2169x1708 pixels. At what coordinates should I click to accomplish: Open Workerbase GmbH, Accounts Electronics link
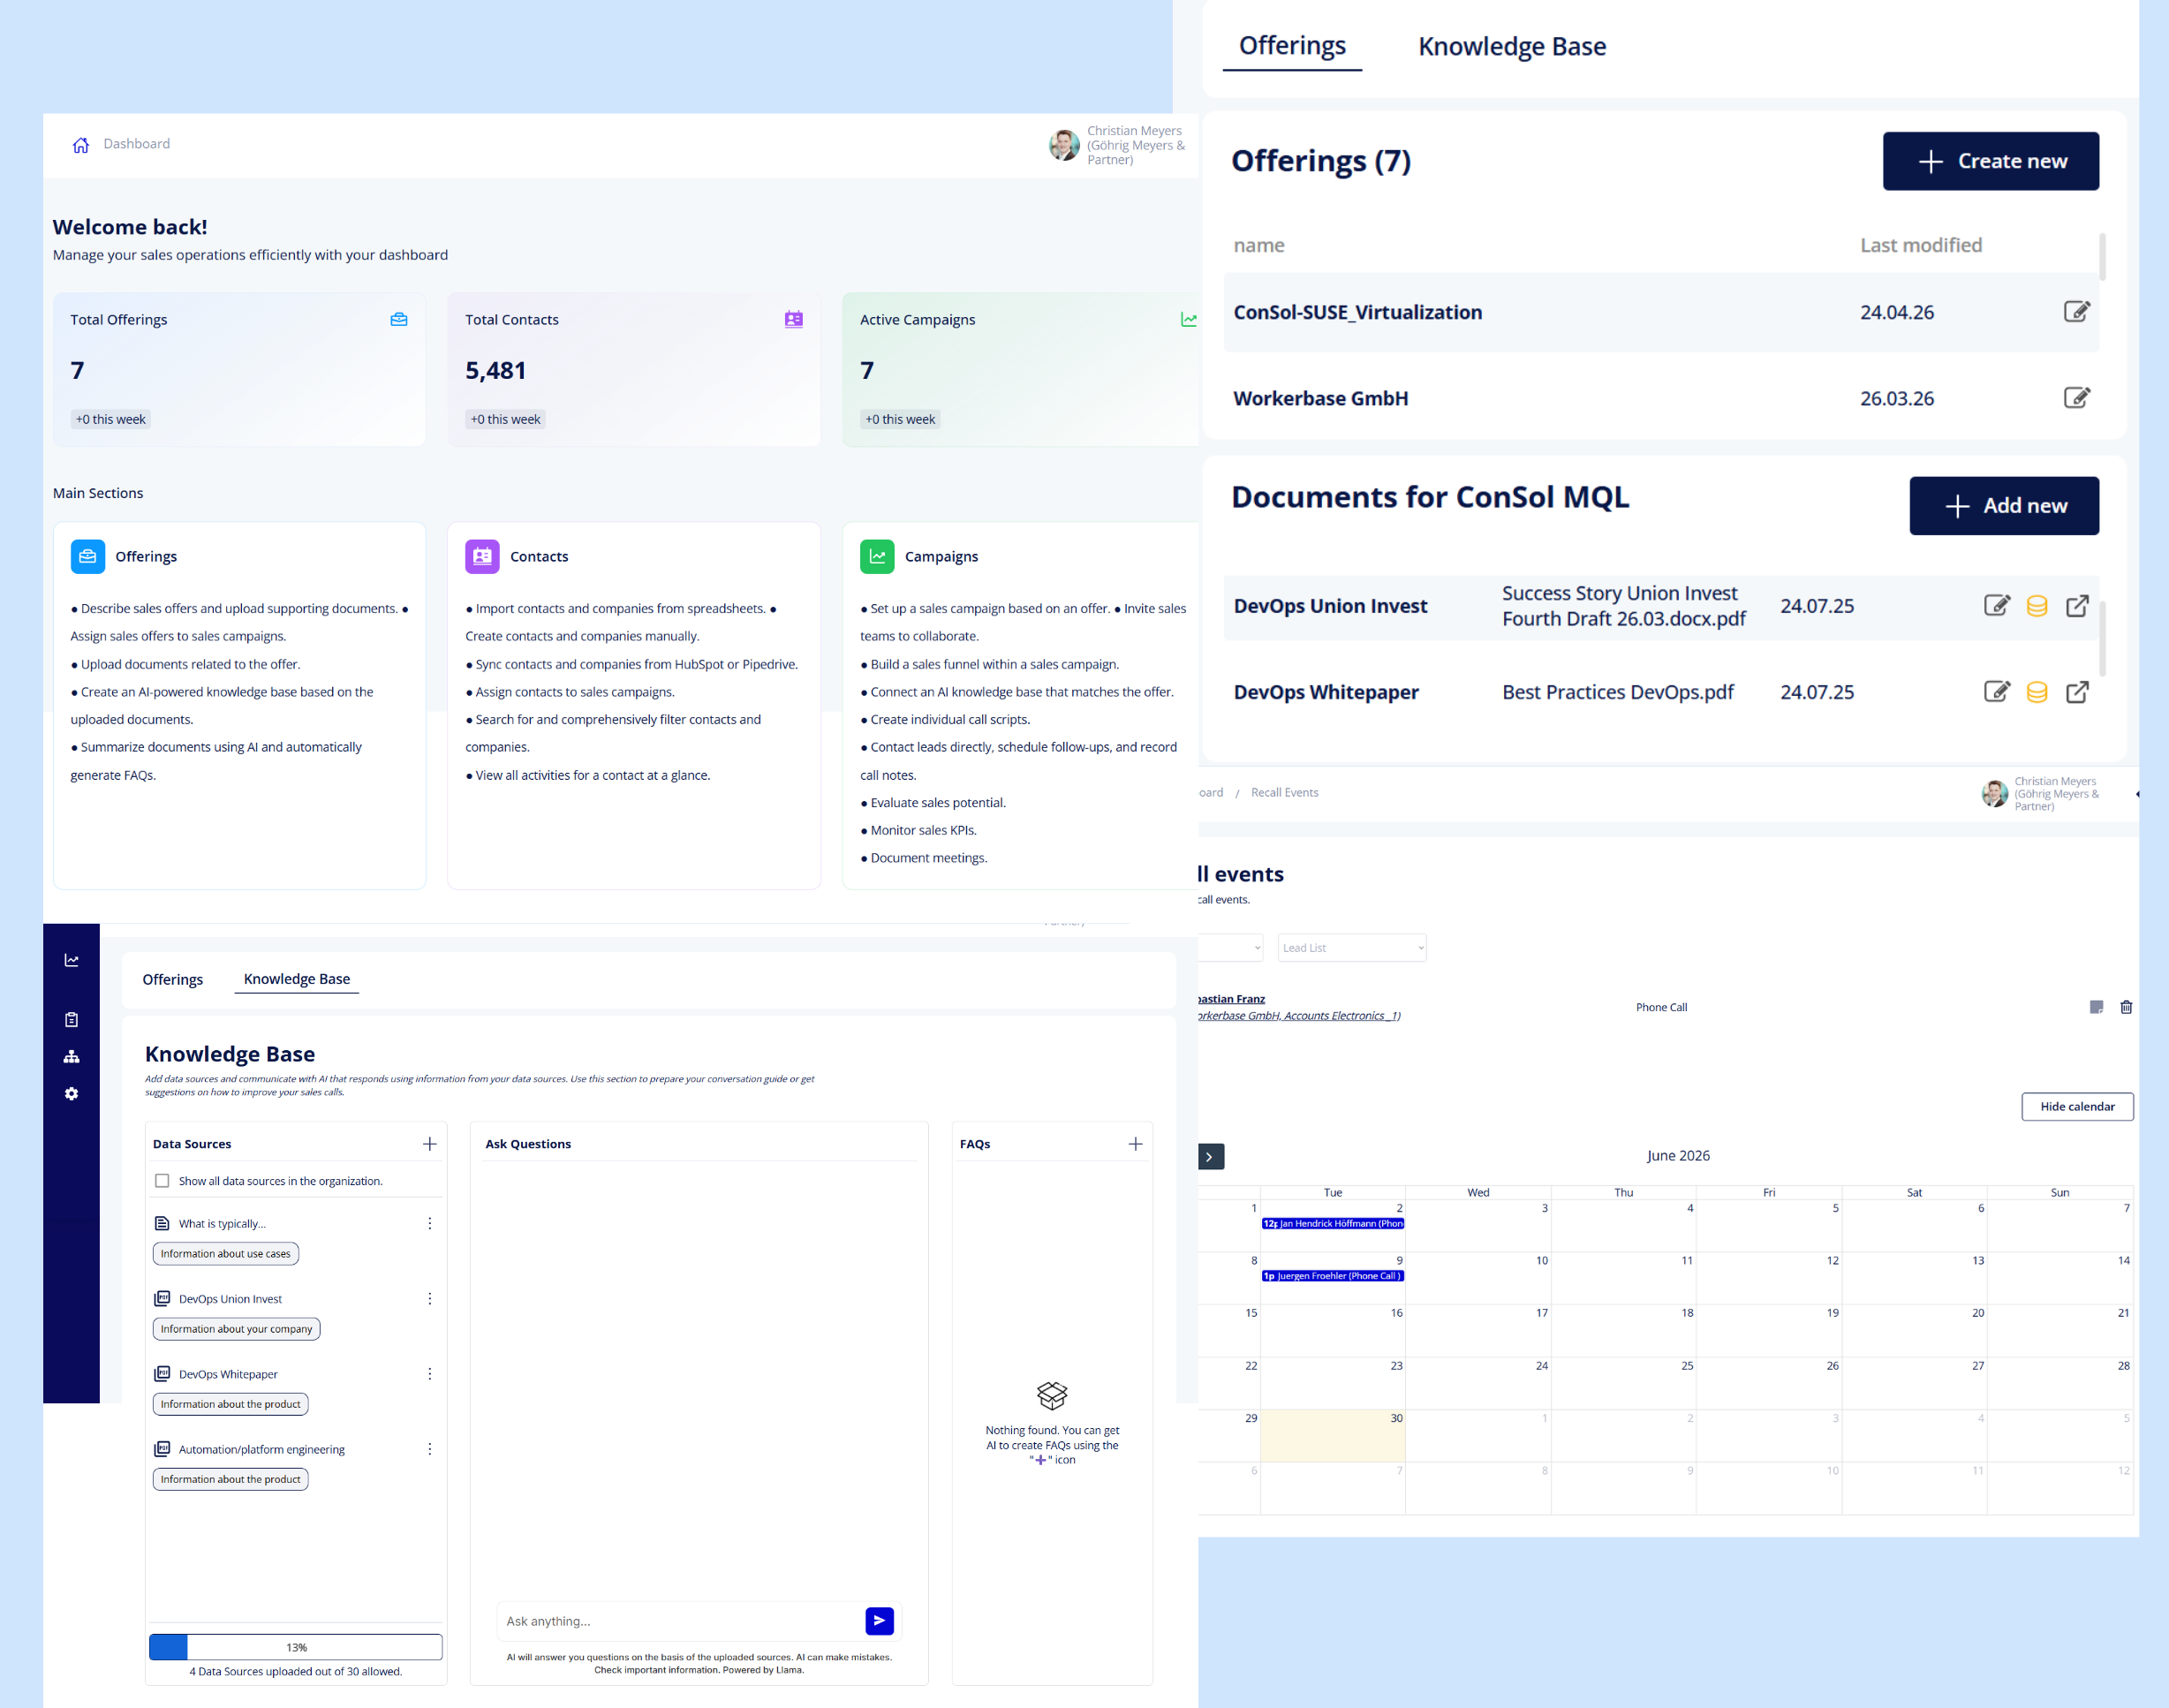click(x=1299, y=1015)
